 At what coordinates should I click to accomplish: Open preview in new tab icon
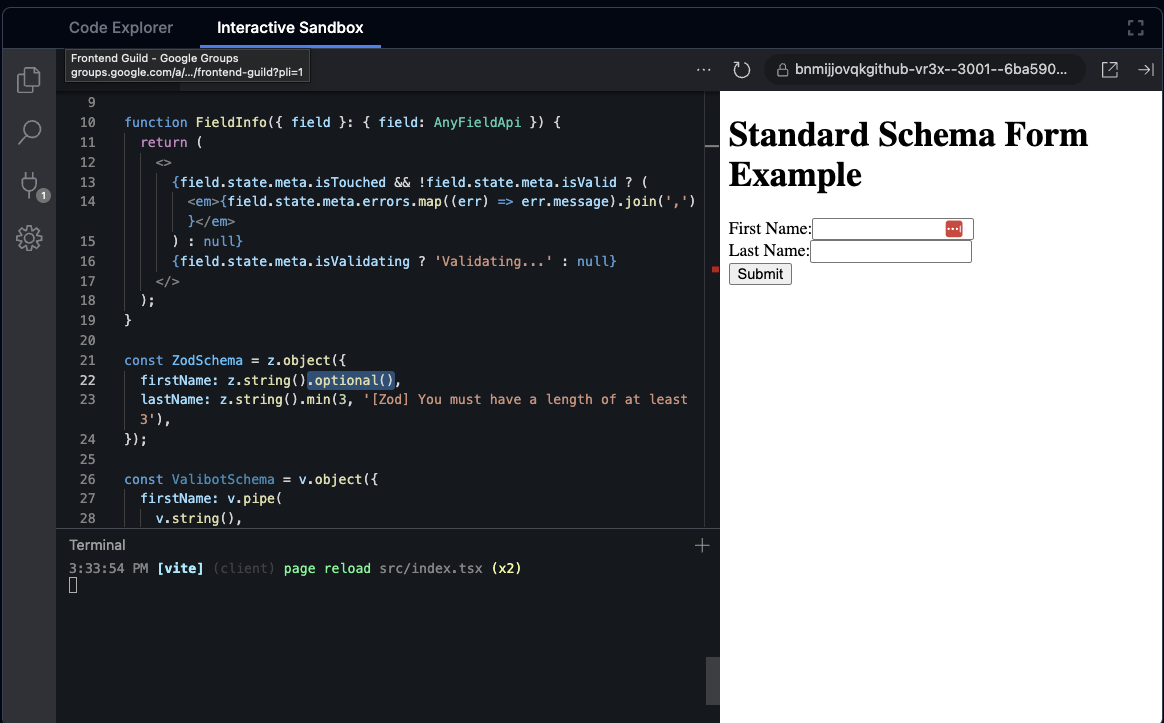[1109, 70]
